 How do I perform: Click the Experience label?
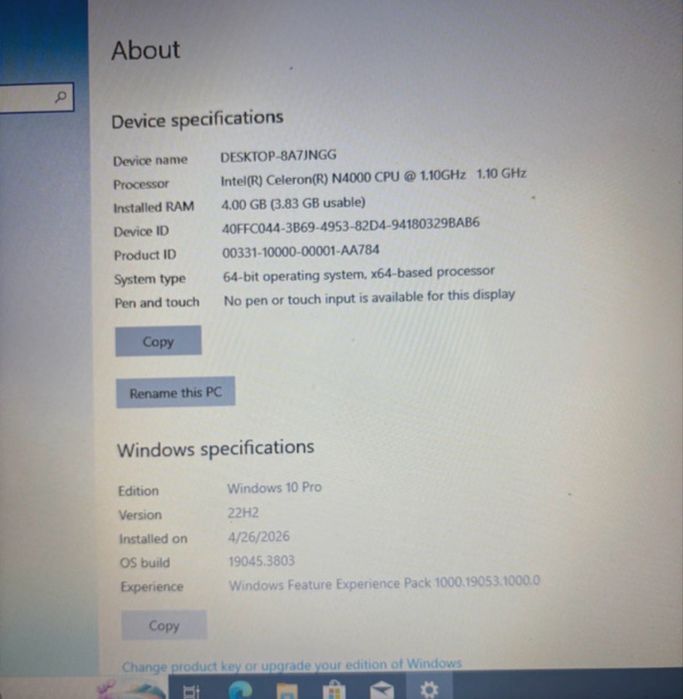[152, 587]
